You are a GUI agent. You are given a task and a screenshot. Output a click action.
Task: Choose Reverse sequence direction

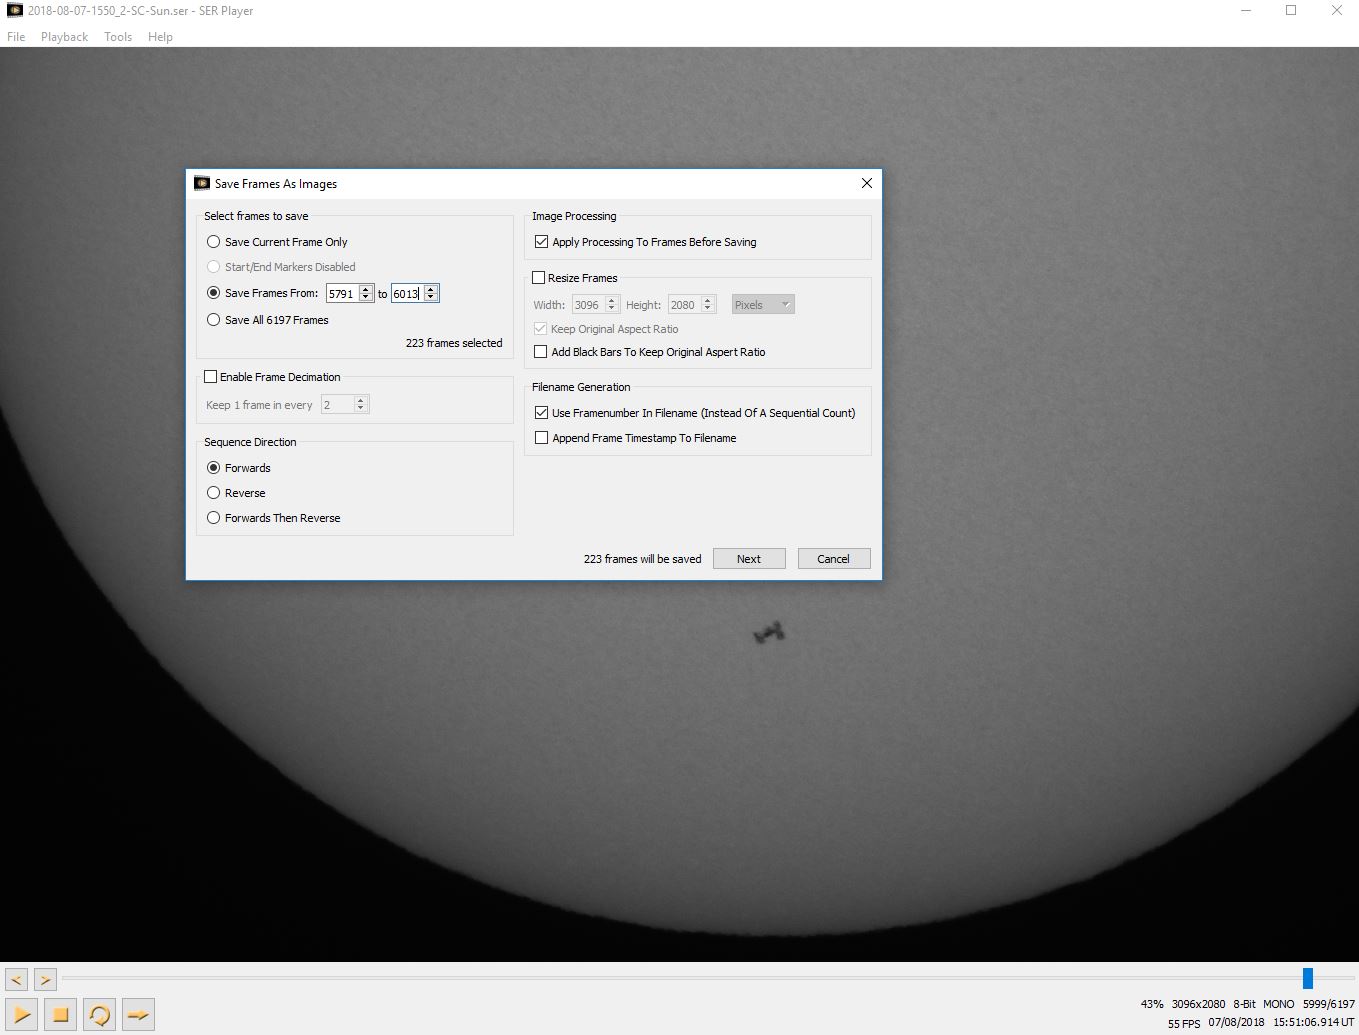coord(235,493)
